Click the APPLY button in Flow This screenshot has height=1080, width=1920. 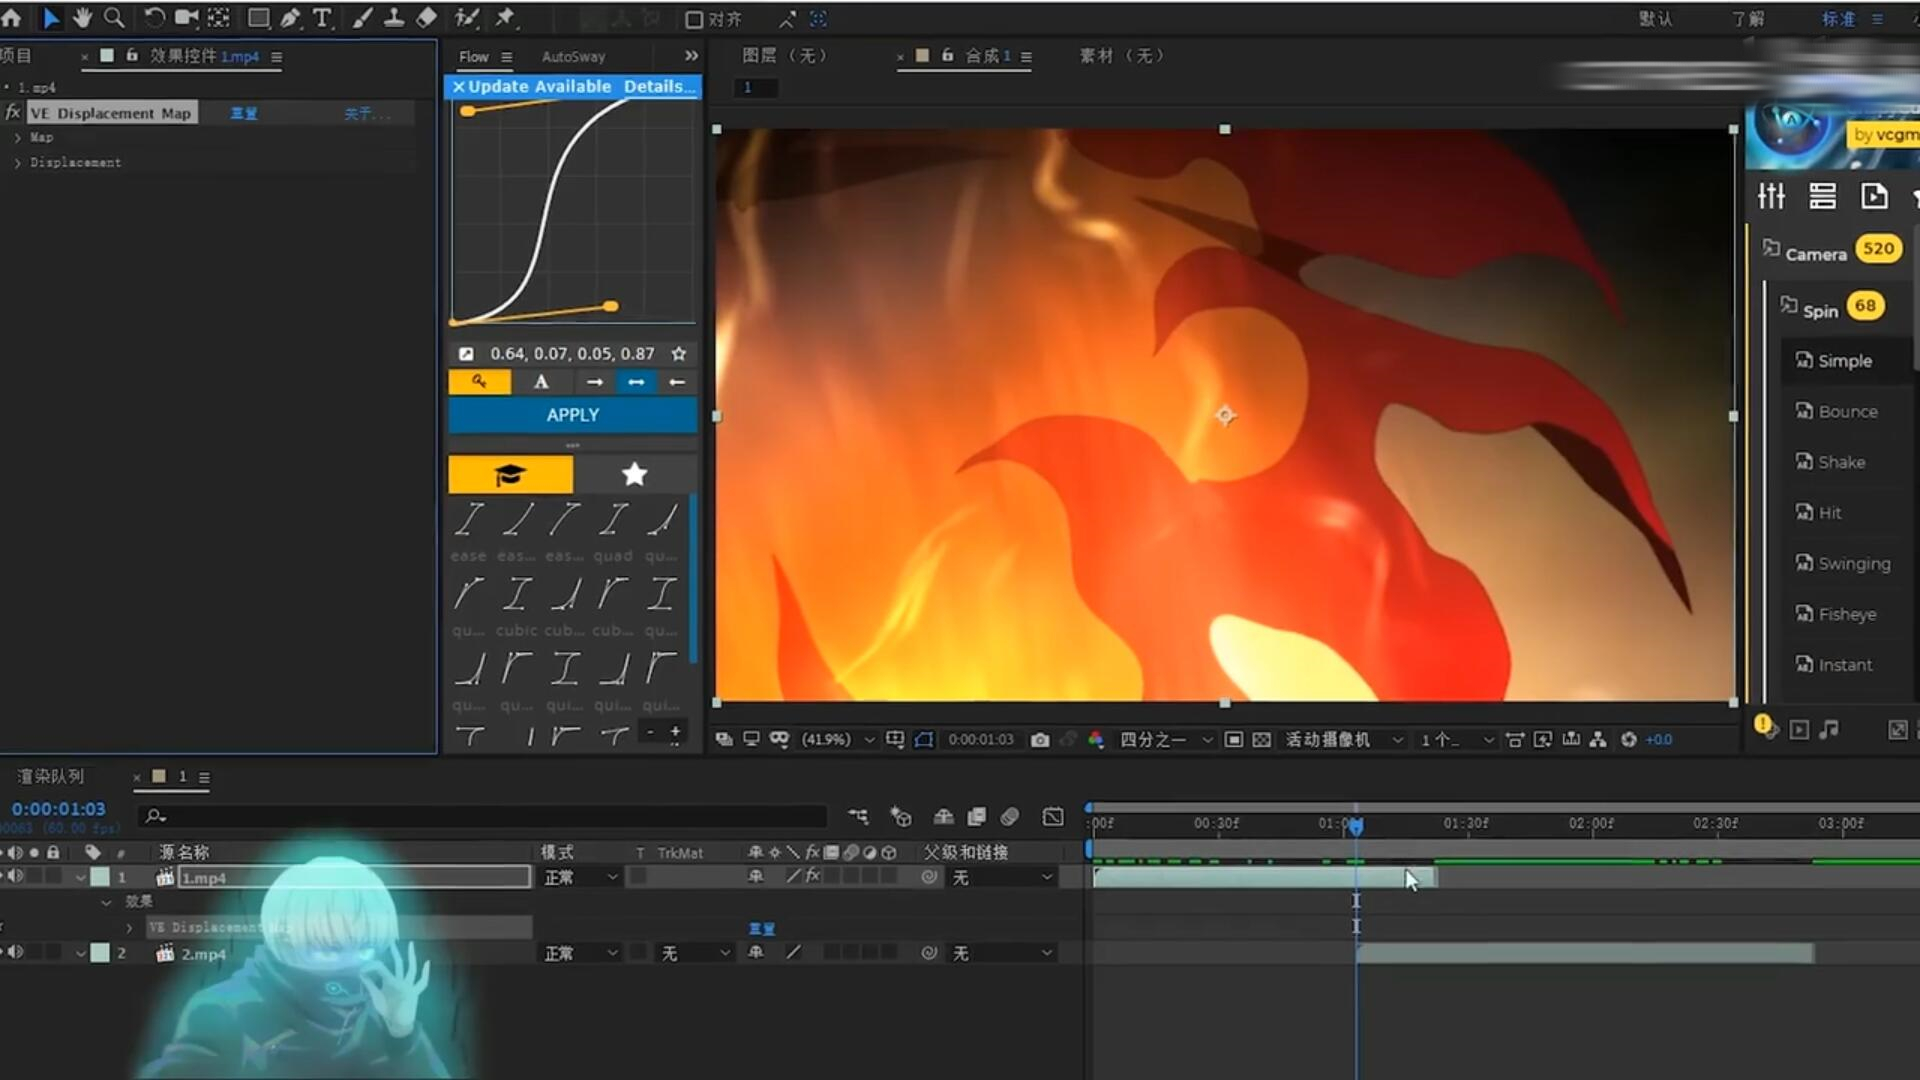[x=573, y=415]
